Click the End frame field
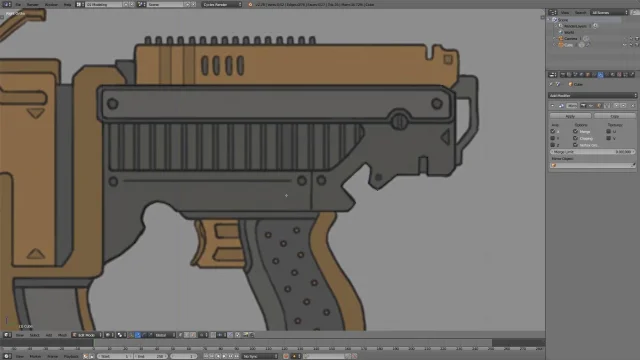Viewport: 640px width, 360px height. (x=150, y=356)
